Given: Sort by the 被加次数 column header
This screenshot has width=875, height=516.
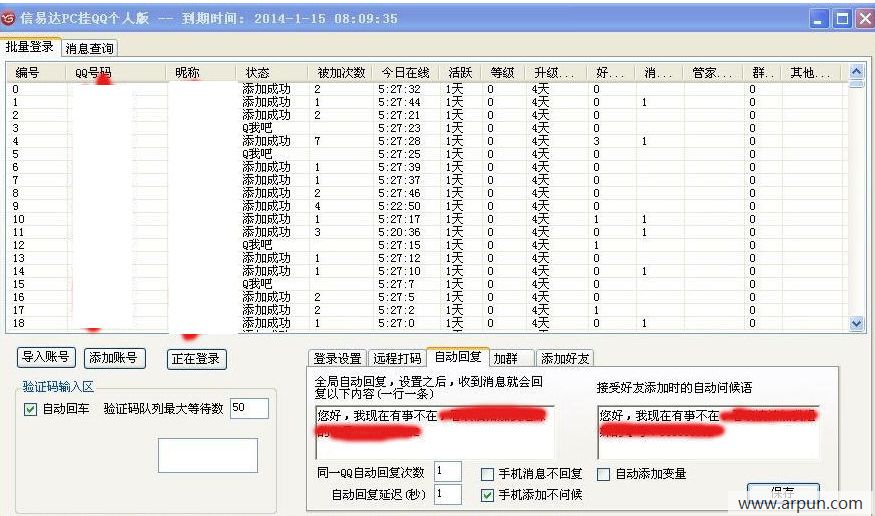Looking at the screenshot, I should [x=340, y=73].
